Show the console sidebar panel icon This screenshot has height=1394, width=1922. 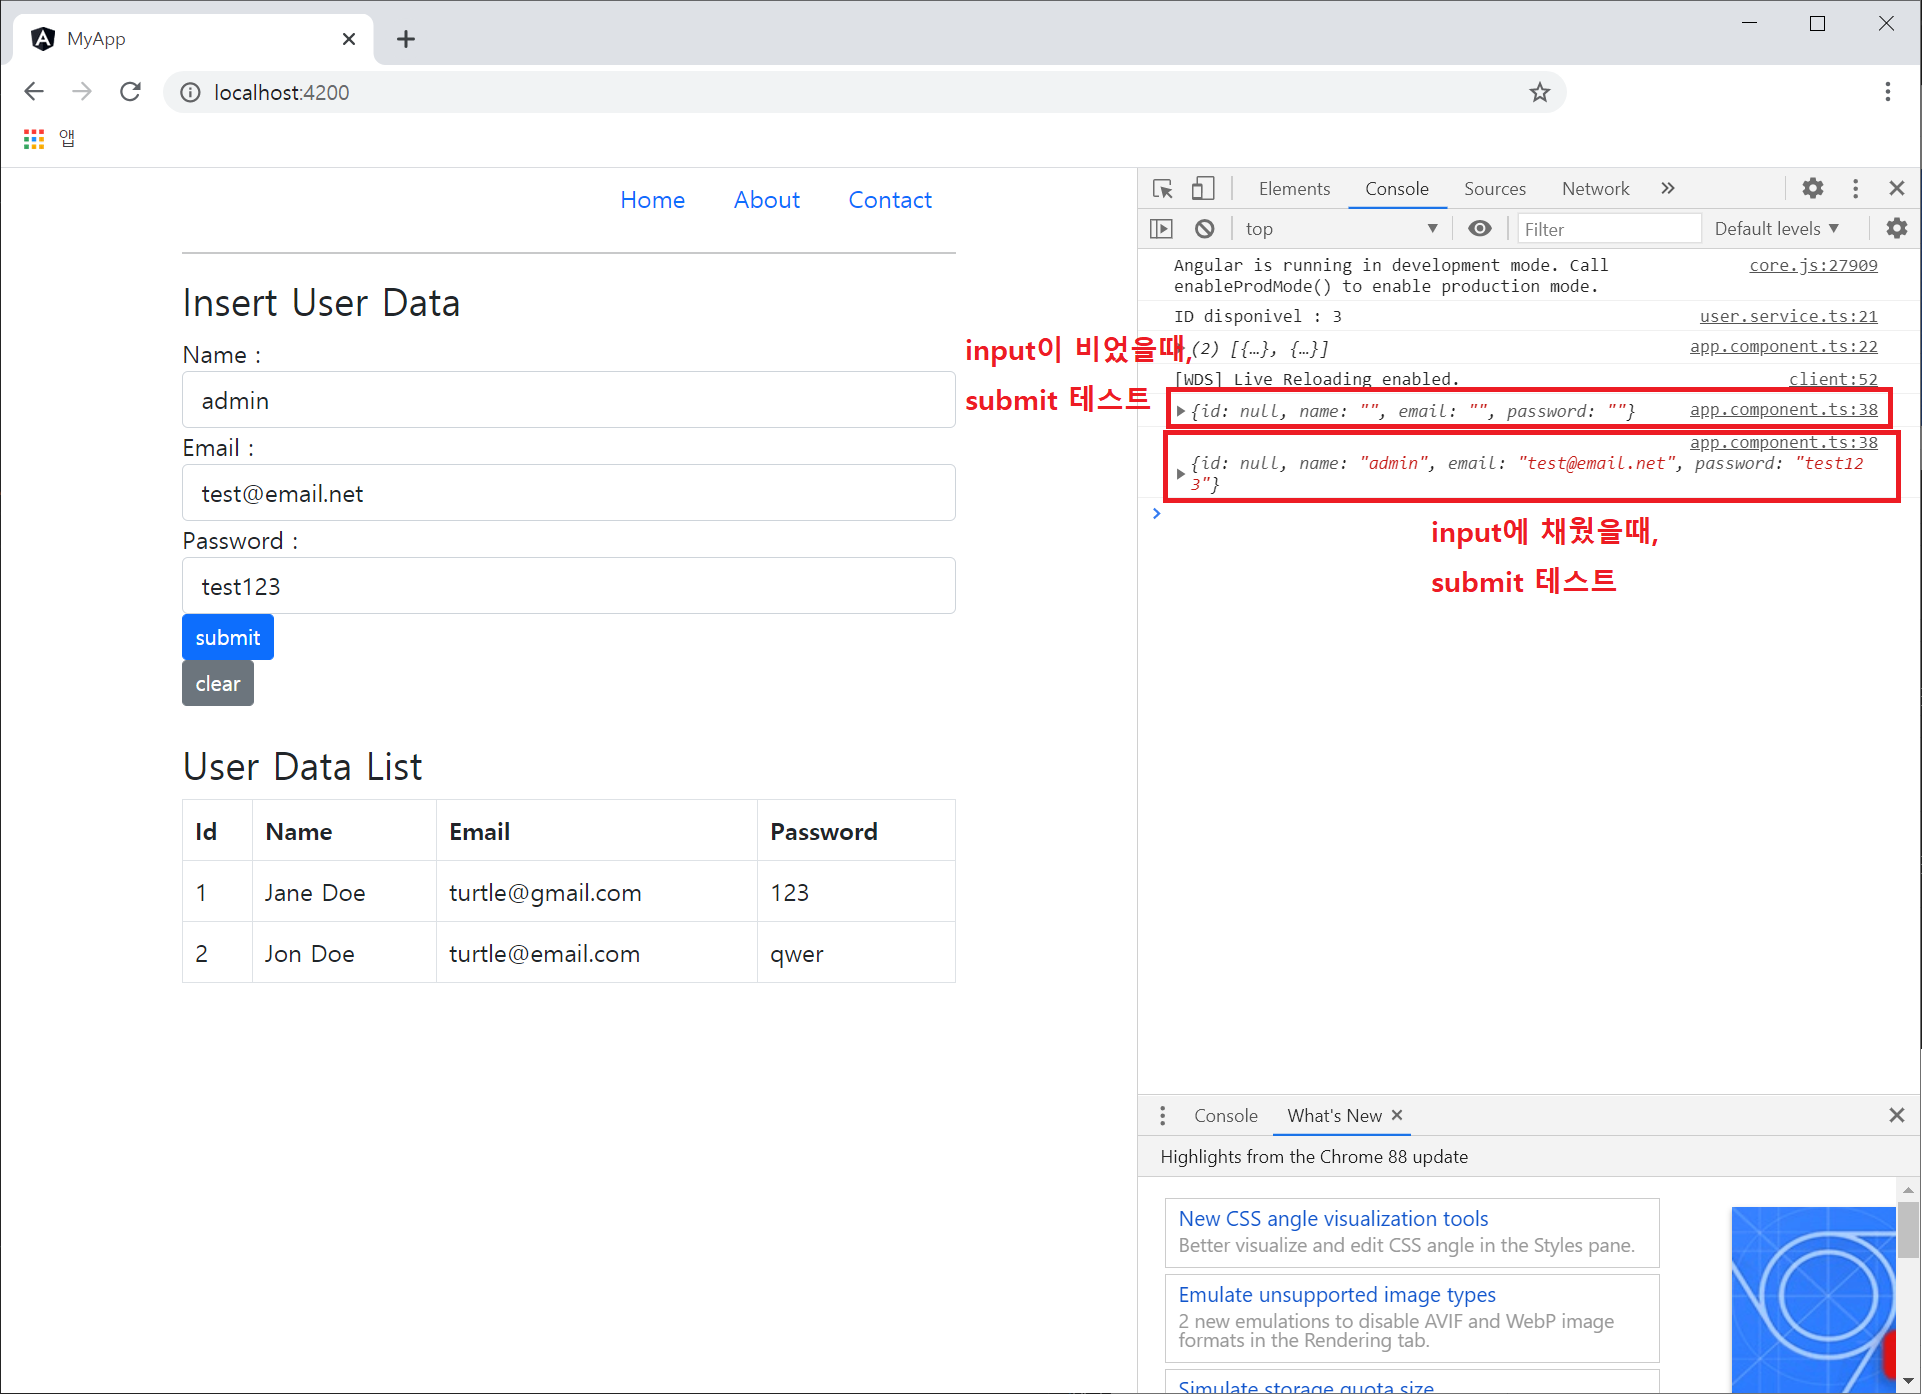point(1161,229)
